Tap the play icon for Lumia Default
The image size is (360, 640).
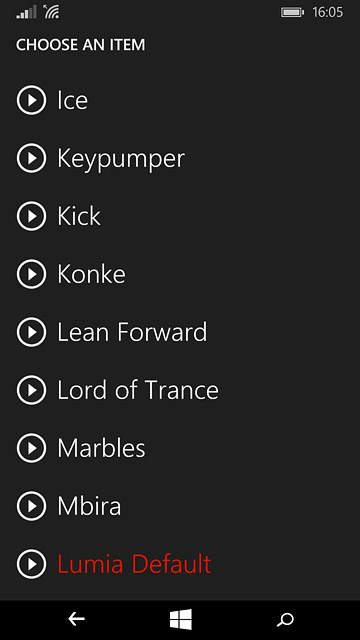(31, 564)
